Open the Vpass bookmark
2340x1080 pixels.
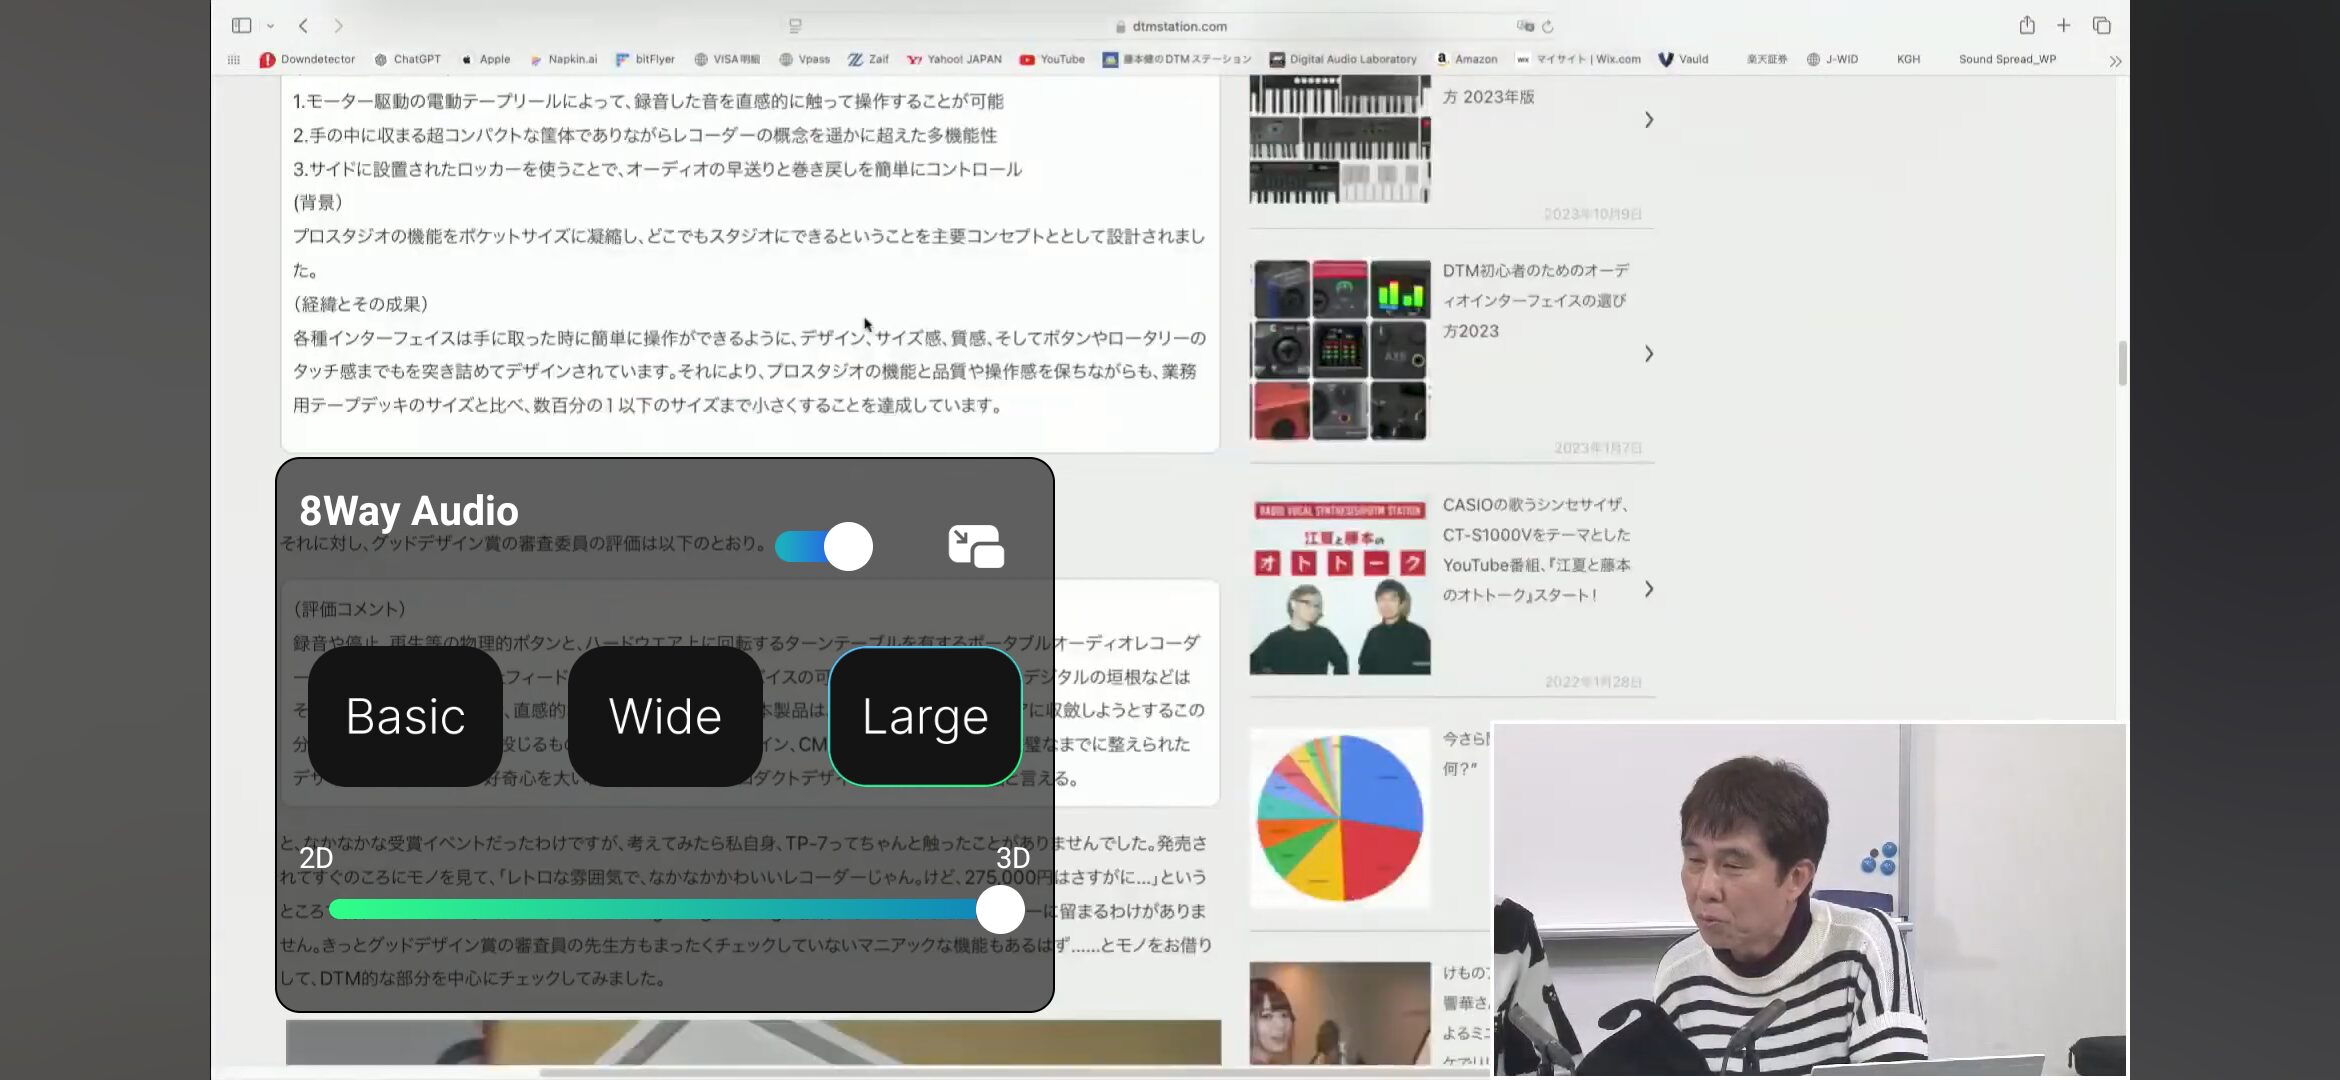tap(805, 59)
